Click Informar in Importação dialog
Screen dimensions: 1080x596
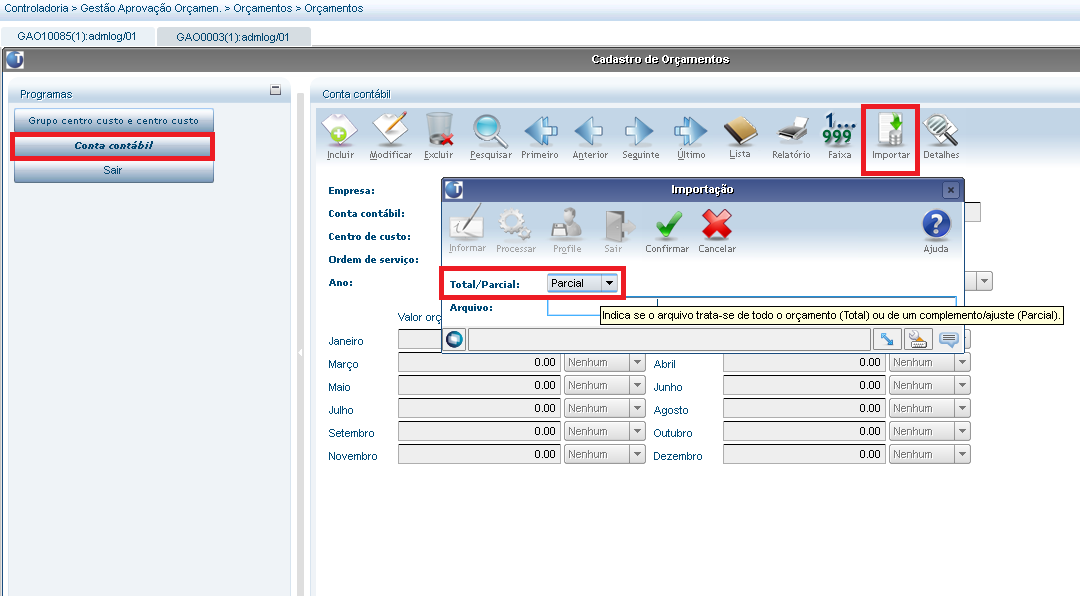467,231
